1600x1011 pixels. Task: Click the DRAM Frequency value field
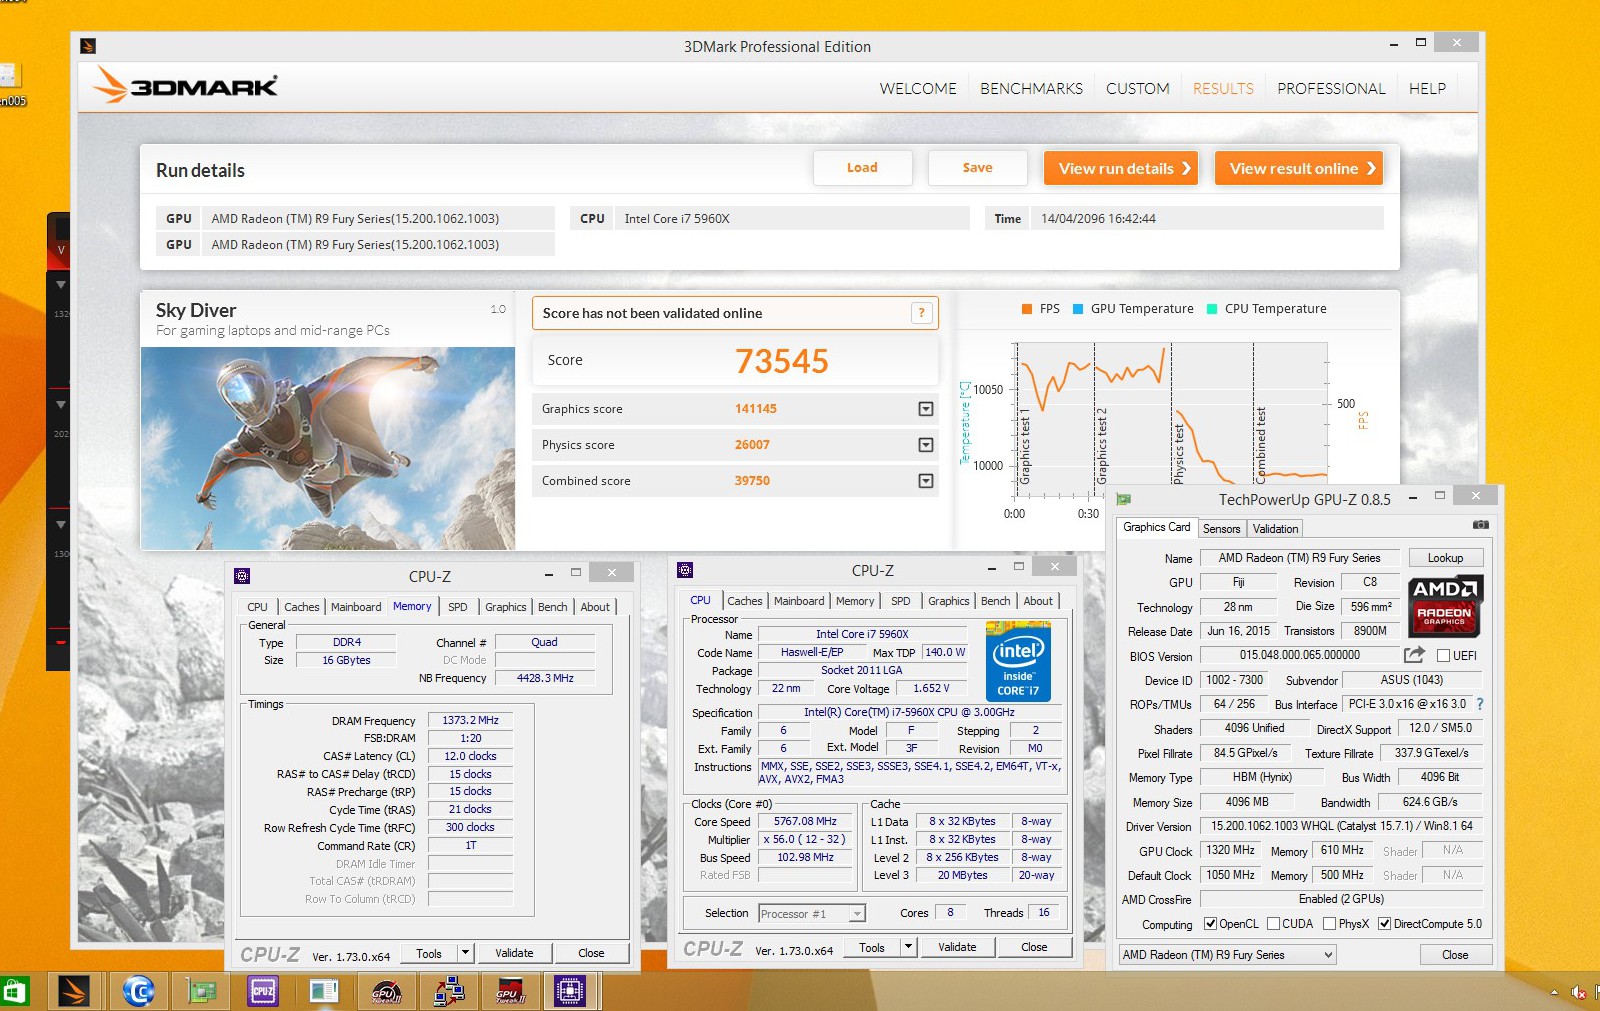click(x=470, y=720)
